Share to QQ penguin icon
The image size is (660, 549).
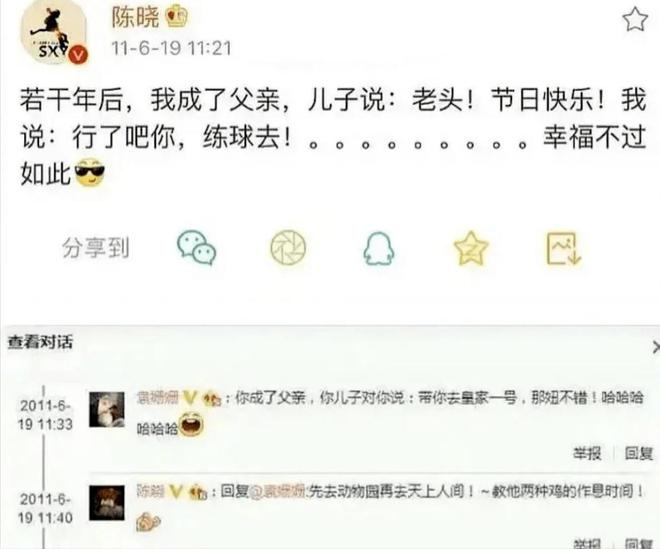379,248
